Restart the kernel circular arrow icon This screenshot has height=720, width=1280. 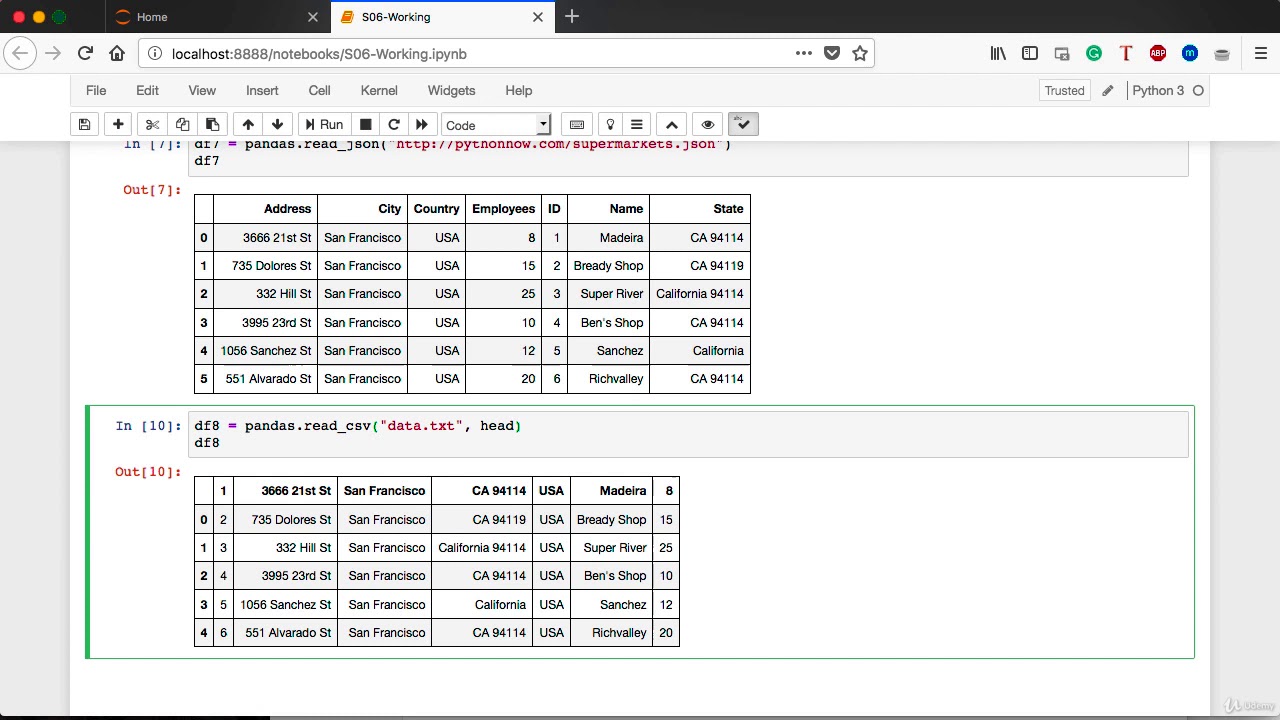point(394,125)
